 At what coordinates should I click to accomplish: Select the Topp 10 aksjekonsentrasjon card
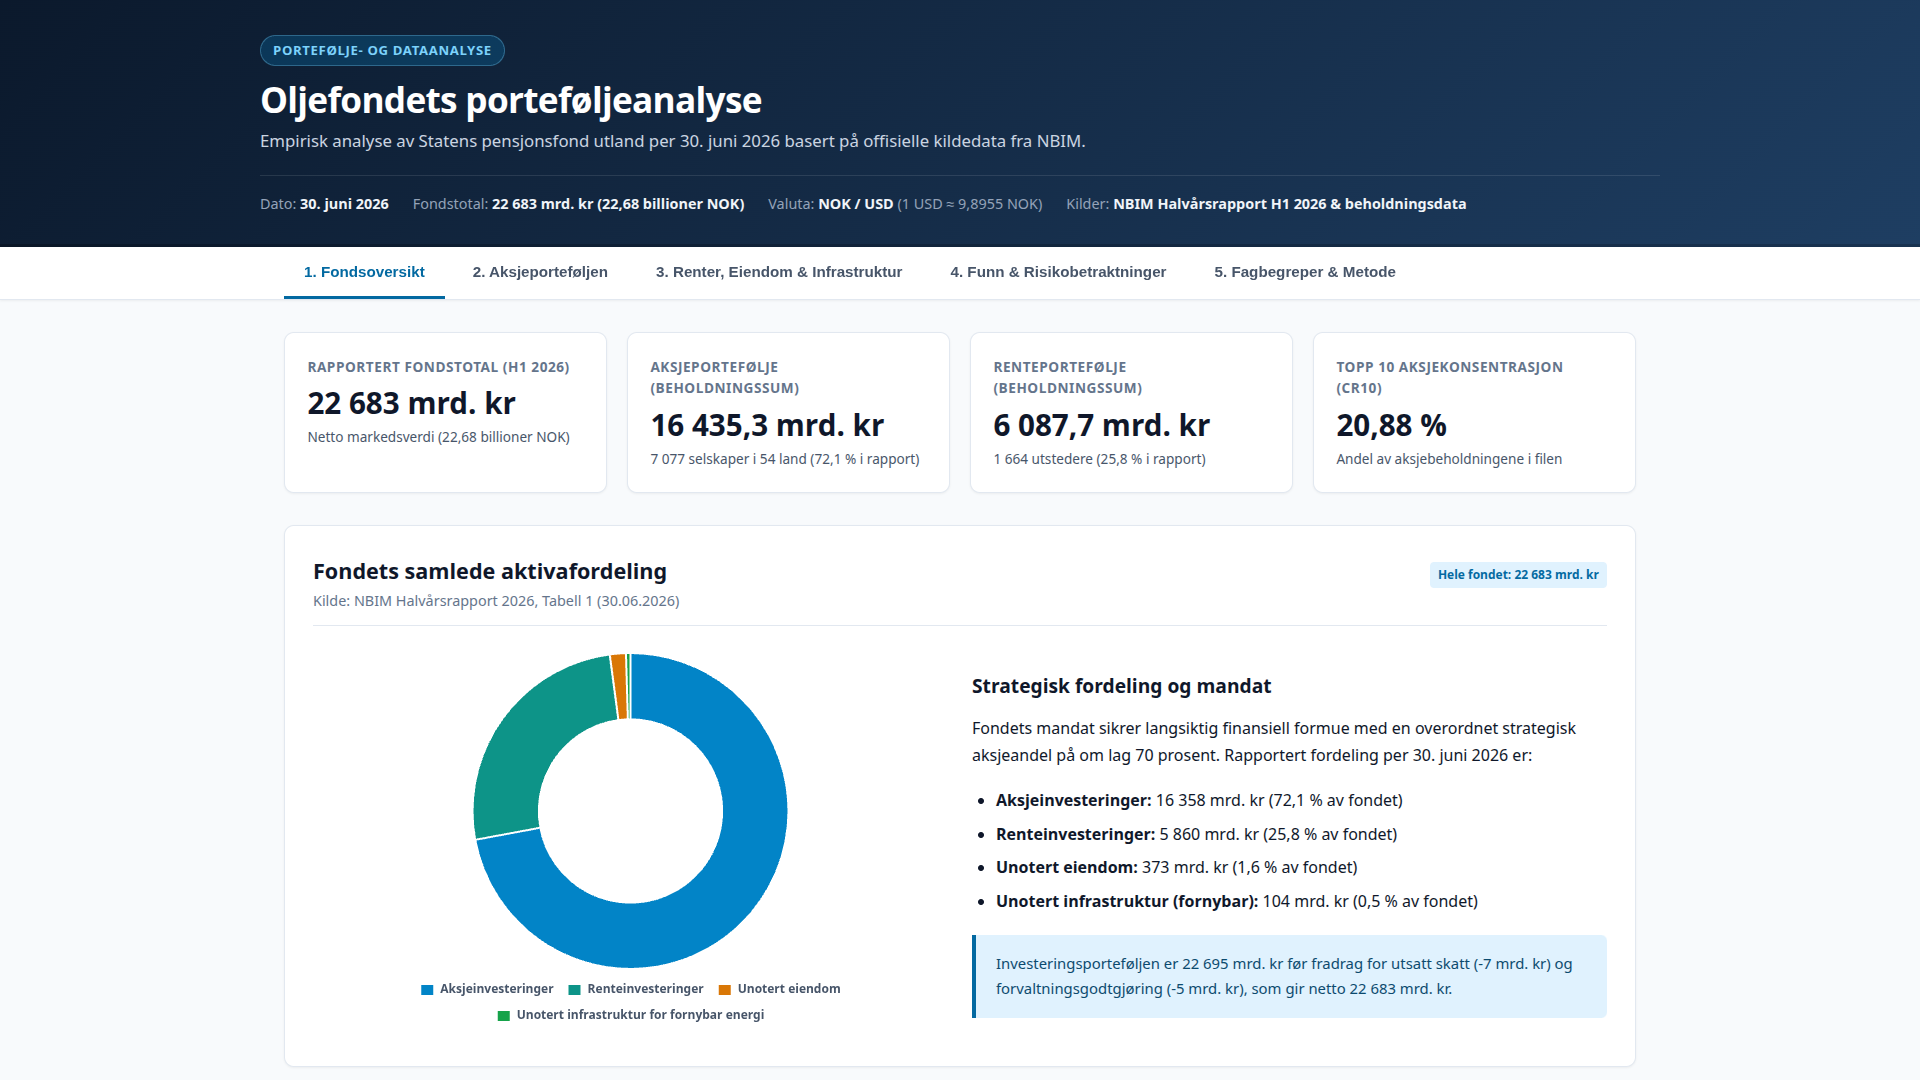point(1474,412)
